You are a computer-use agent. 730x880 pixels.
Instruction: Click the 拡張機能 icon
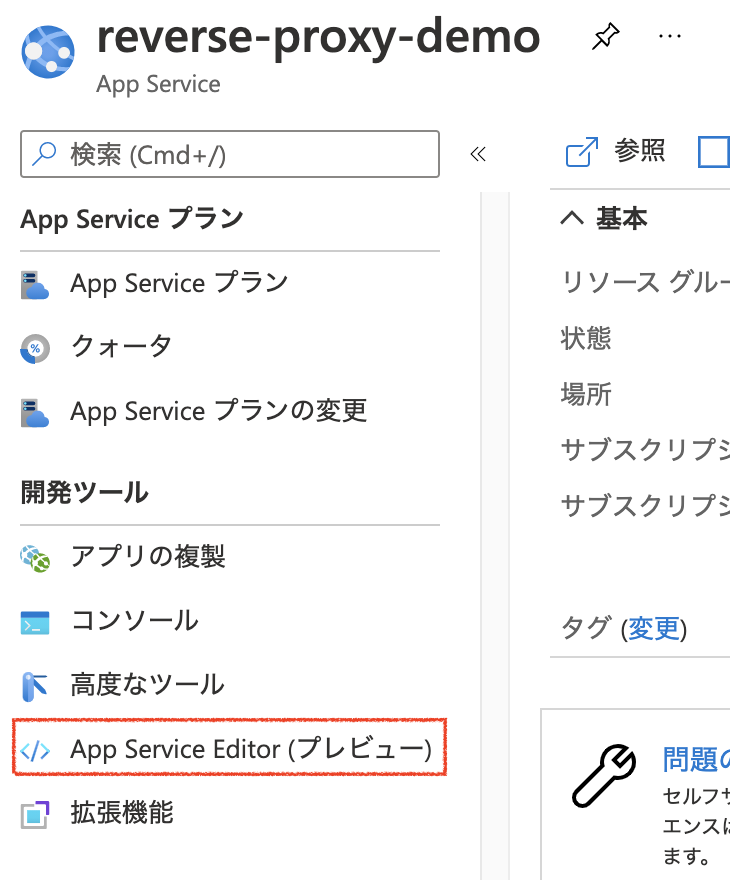(35, 814)
